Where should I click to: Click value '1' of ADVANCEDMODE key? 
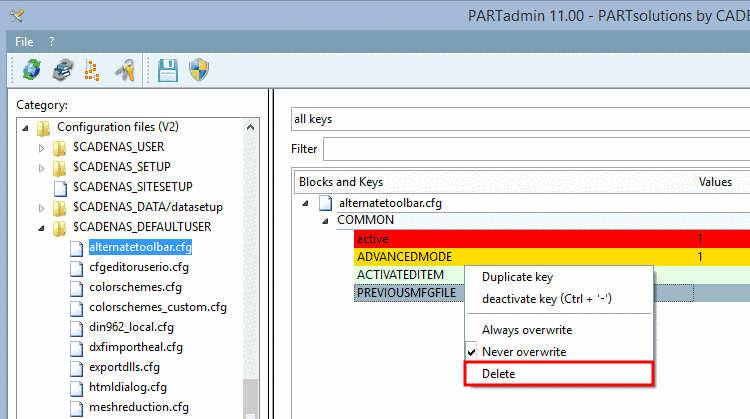tap(700, 257)
